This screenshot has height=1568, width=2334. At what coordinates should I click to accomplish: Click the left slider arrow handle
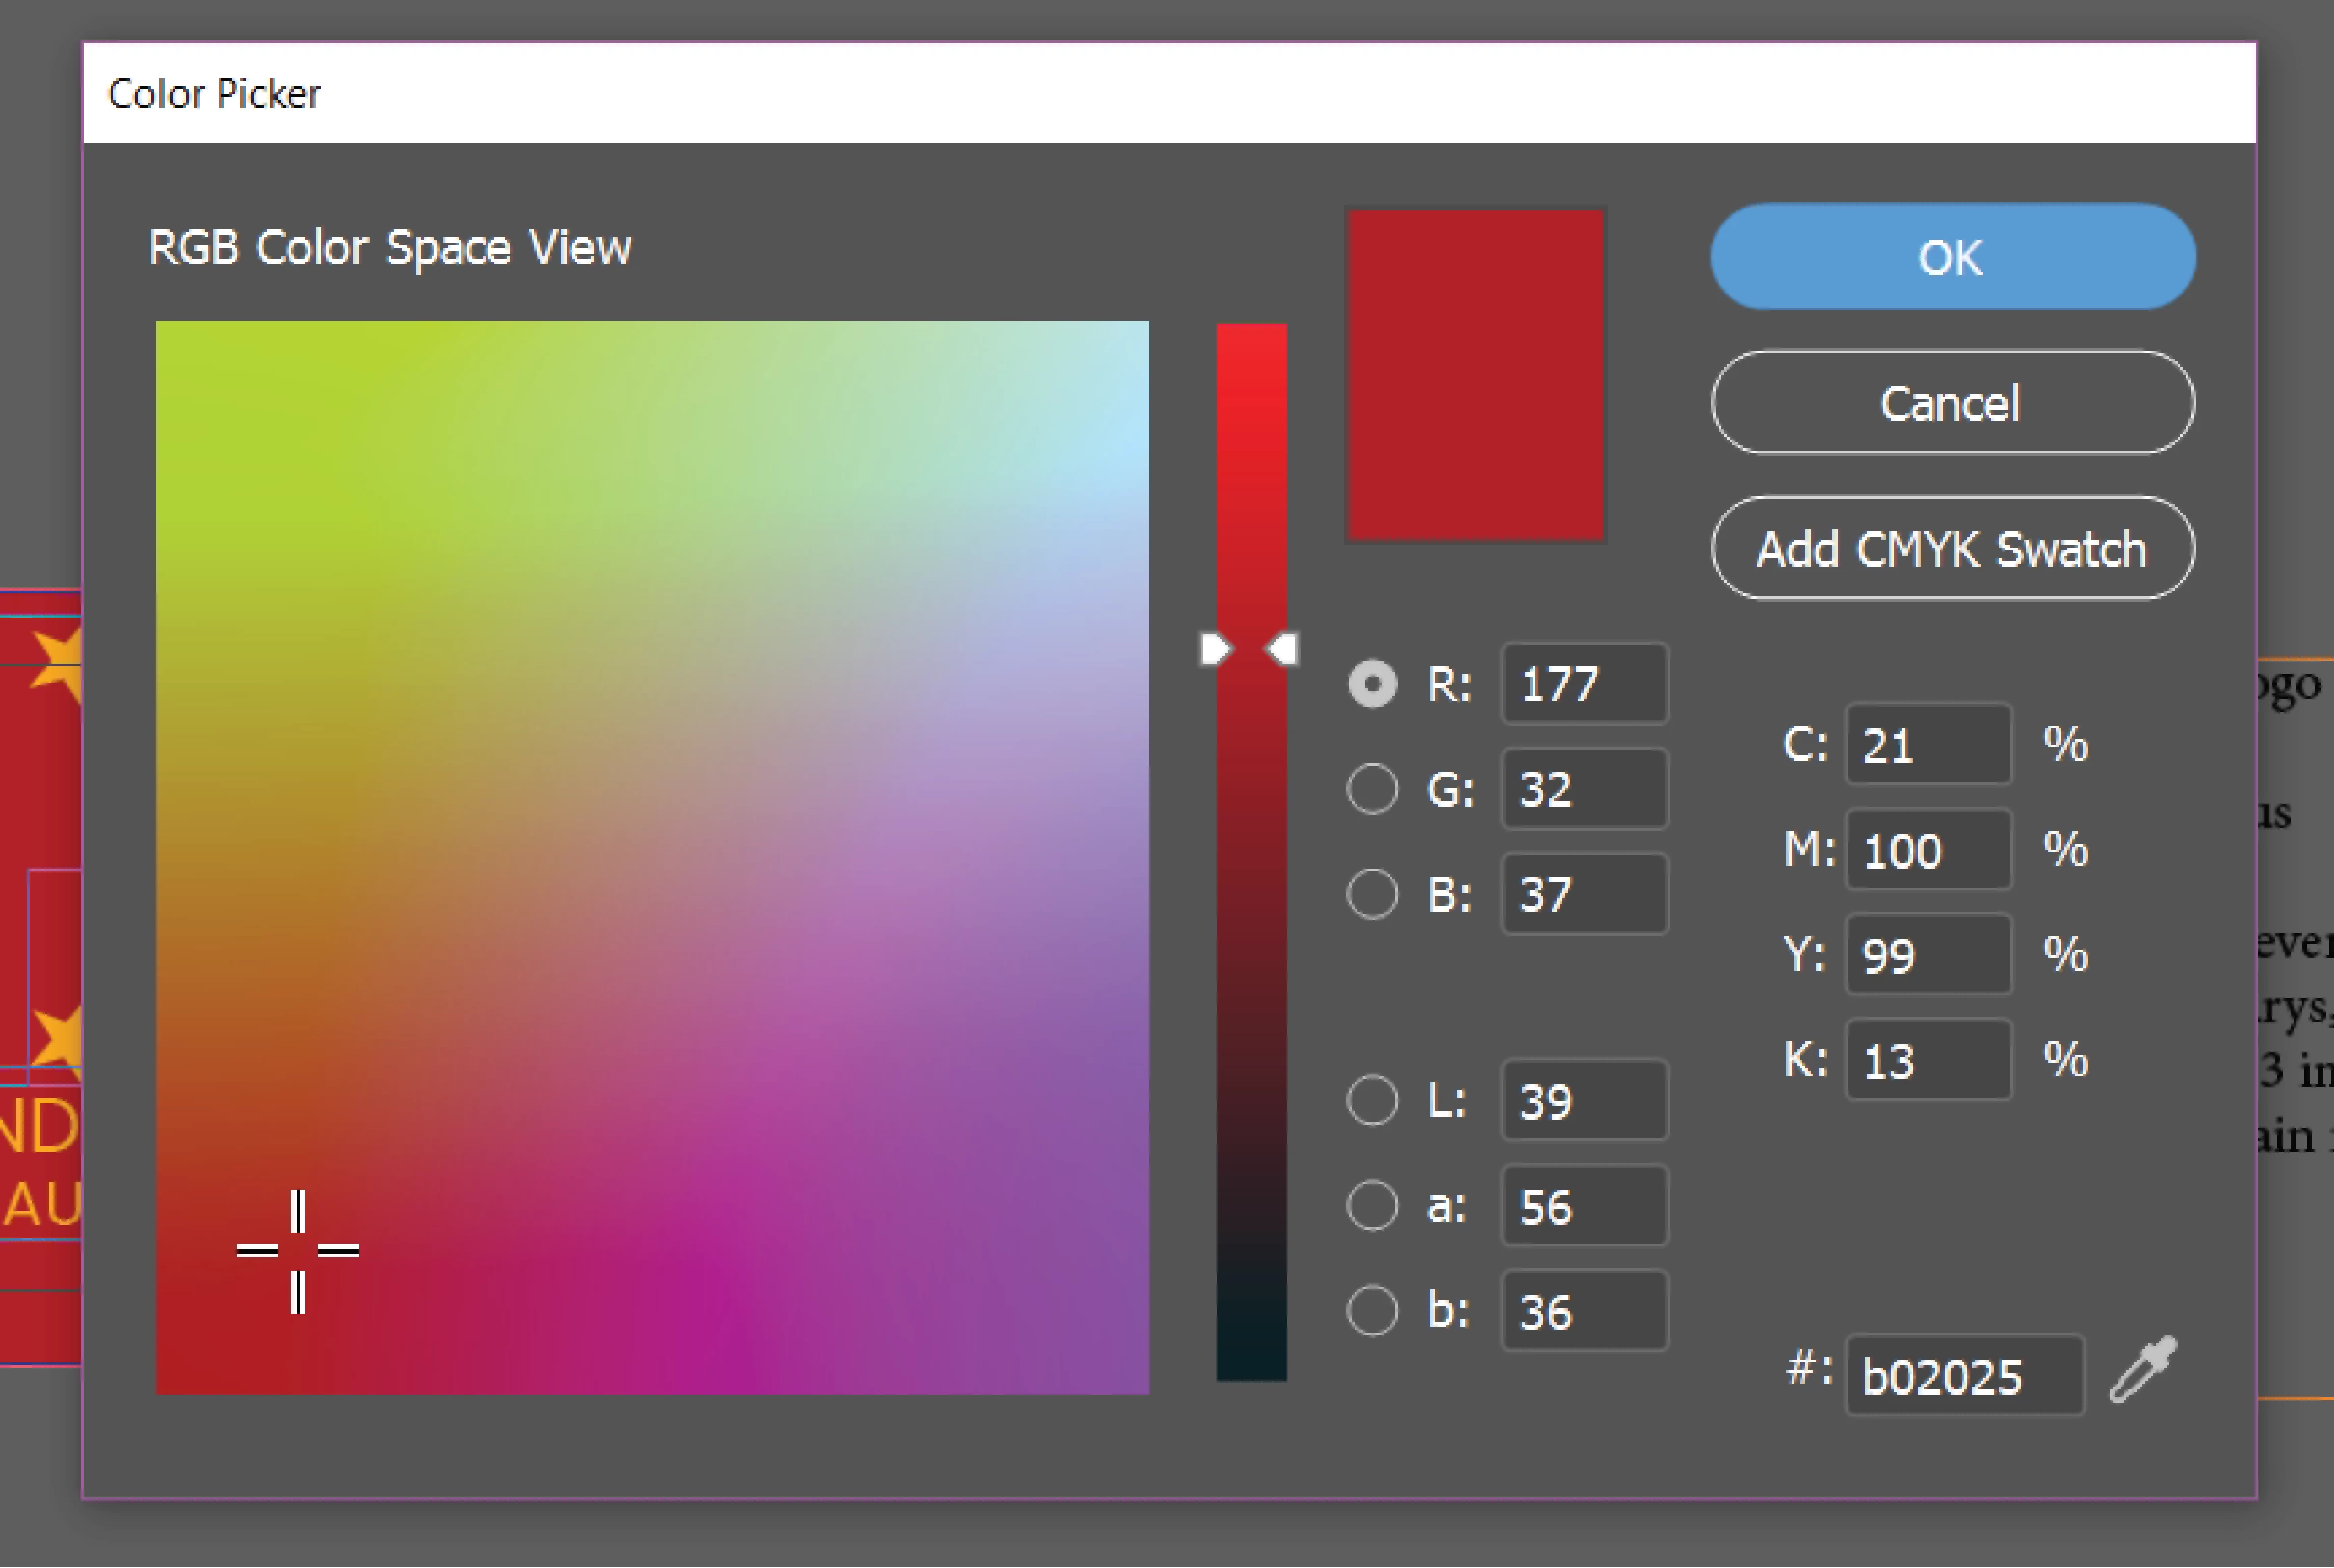(1214, 649)
